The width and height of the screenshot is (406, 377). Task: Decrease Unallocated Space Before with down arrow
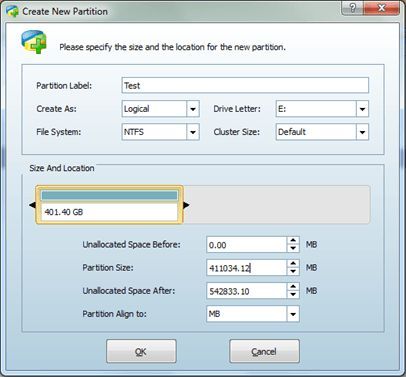click(293, 249)
